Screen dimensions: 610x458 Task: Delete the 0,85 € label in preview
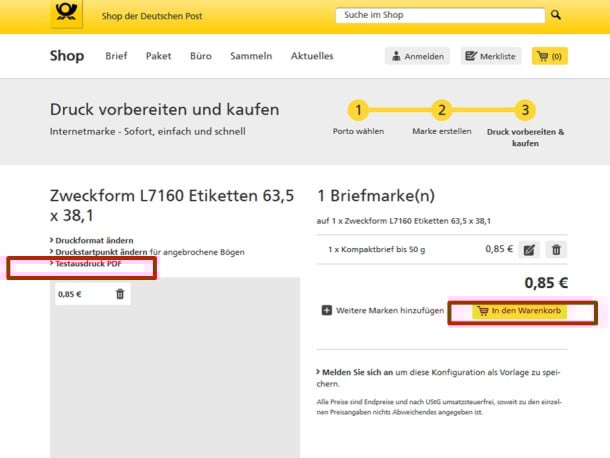click(x=120, y=294)
